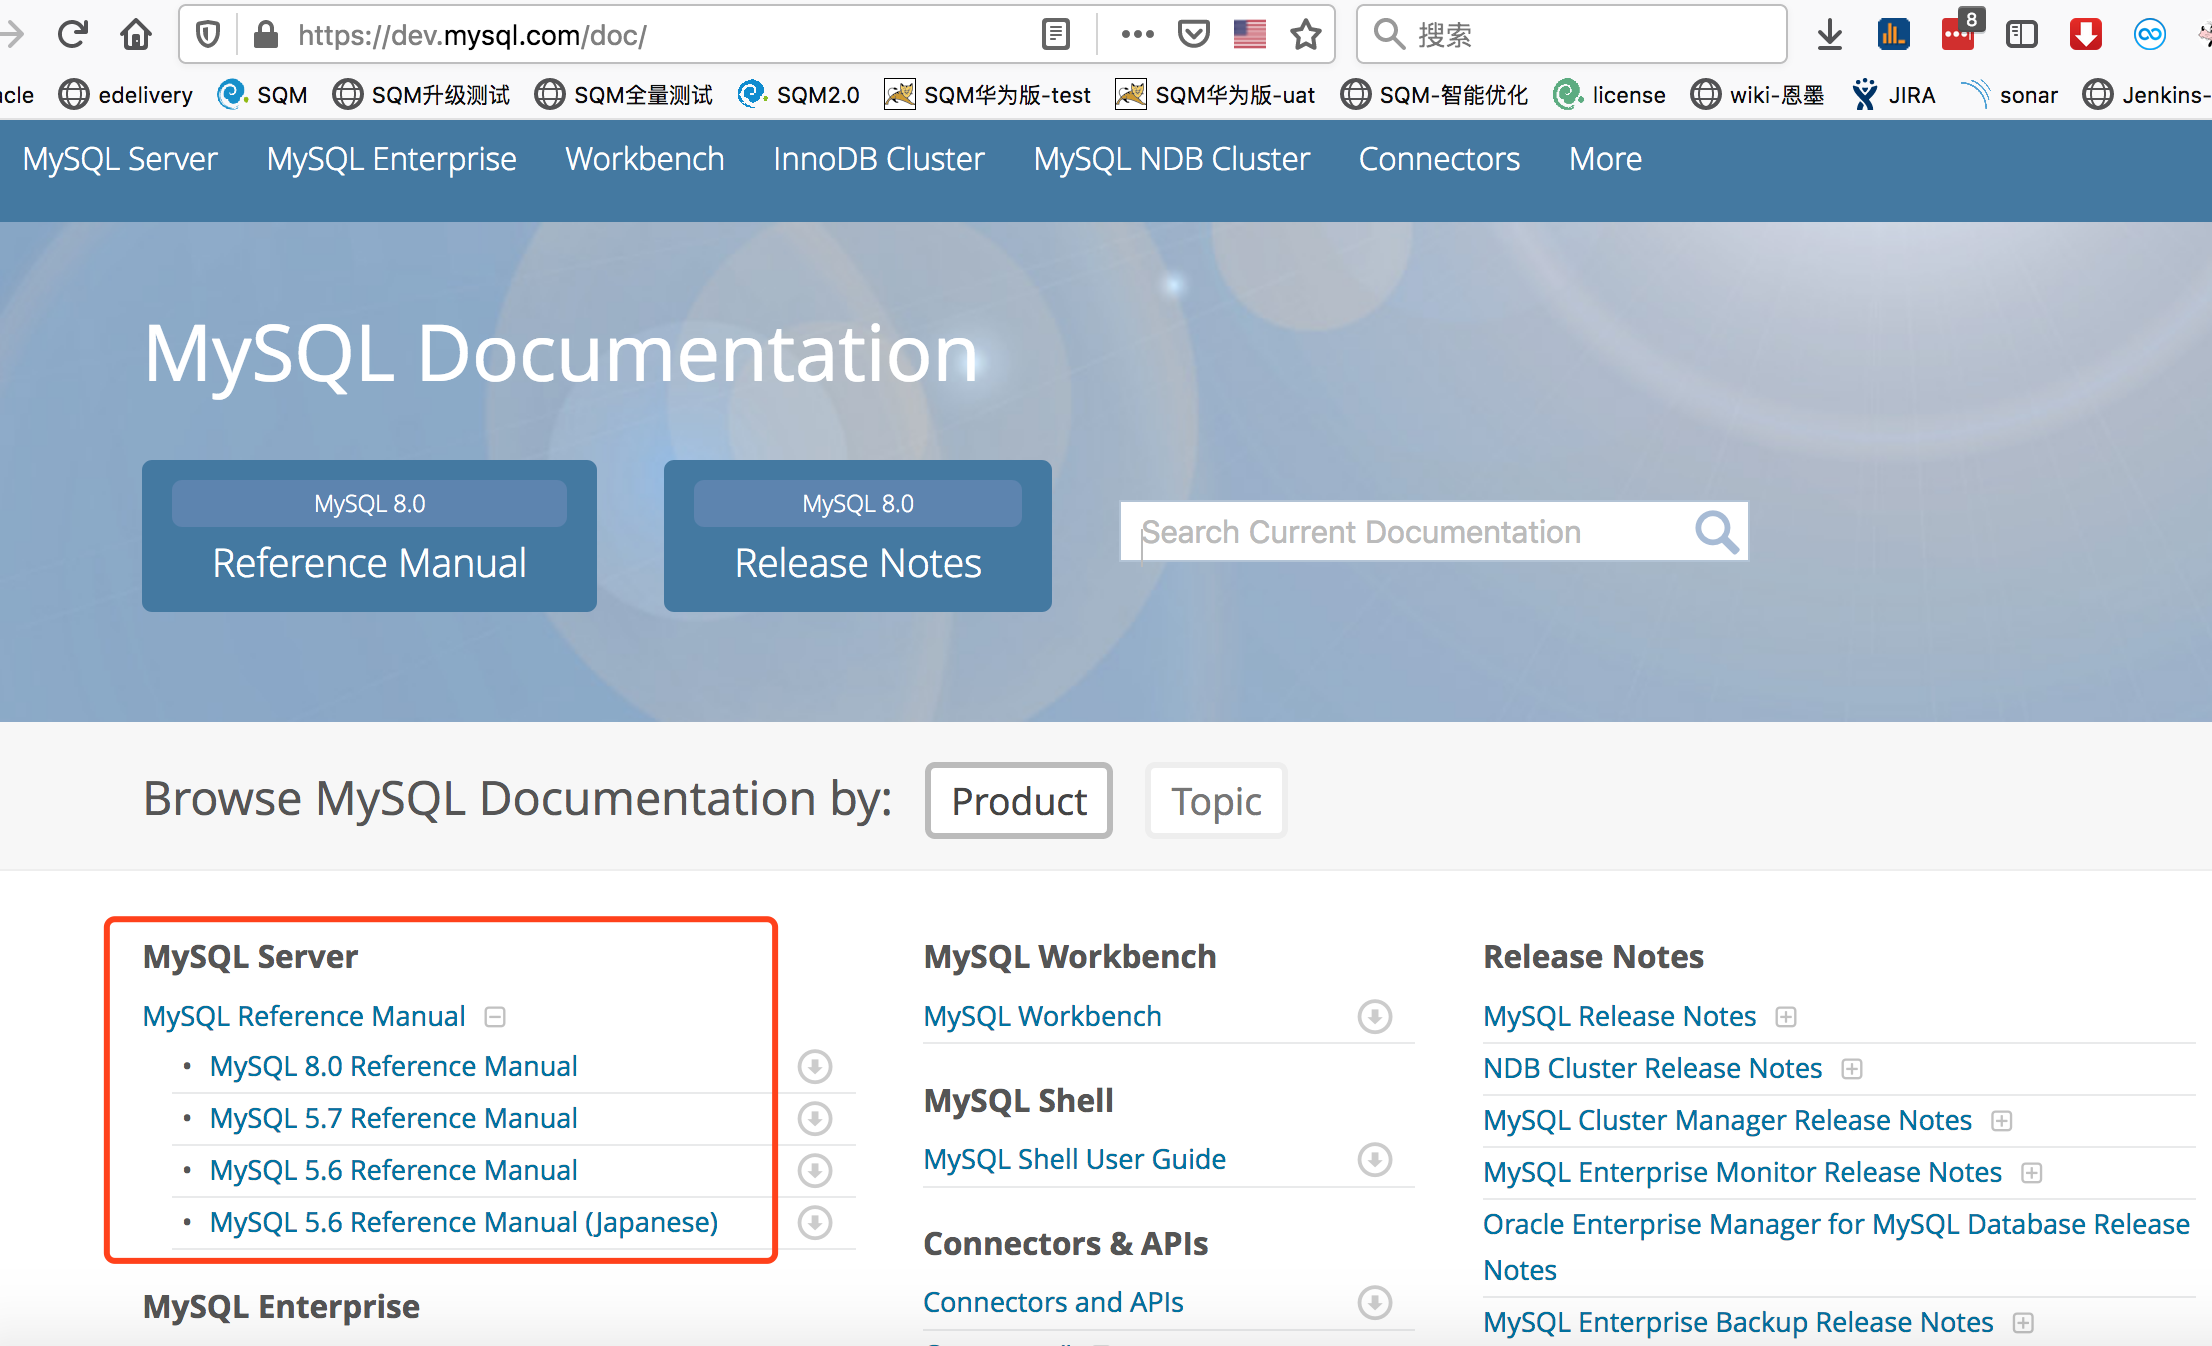This screenshot has height=1346, width=2212.
Task: Expand MySQL Enterprise Monitor Release Notes
Action: pyautogui.click(x=2031, y=1173)
